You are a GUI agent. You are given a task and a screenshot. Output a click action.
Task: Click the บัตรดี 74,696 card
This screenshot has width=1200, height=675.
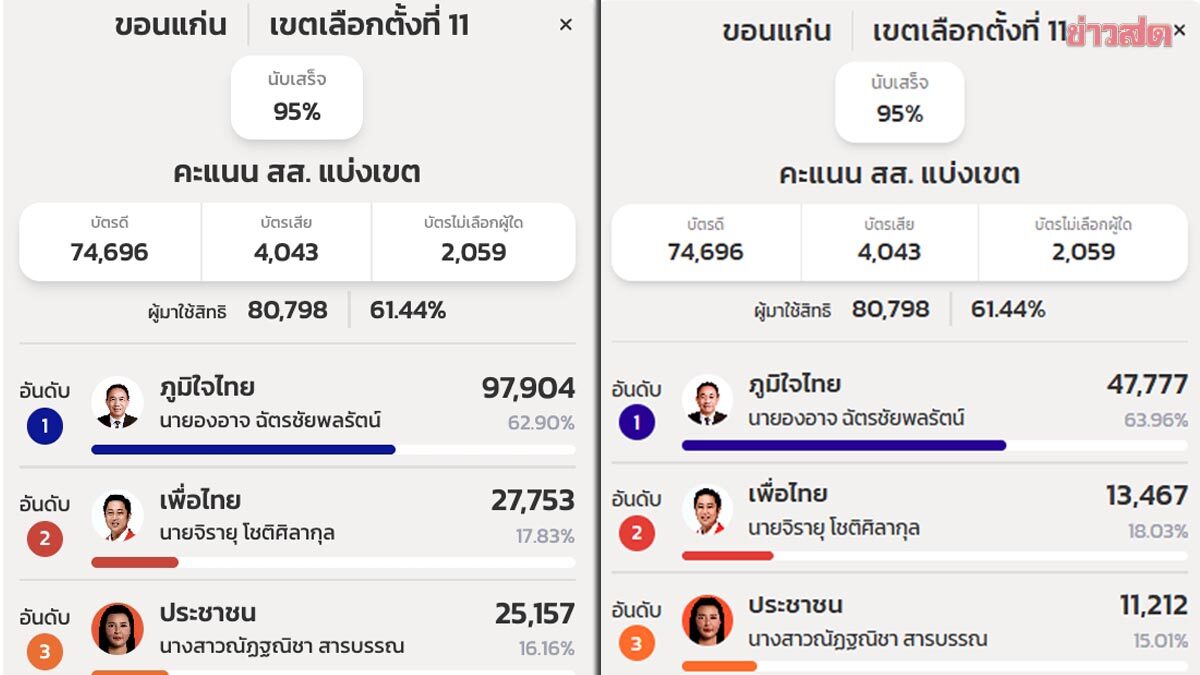click(109, 241)
